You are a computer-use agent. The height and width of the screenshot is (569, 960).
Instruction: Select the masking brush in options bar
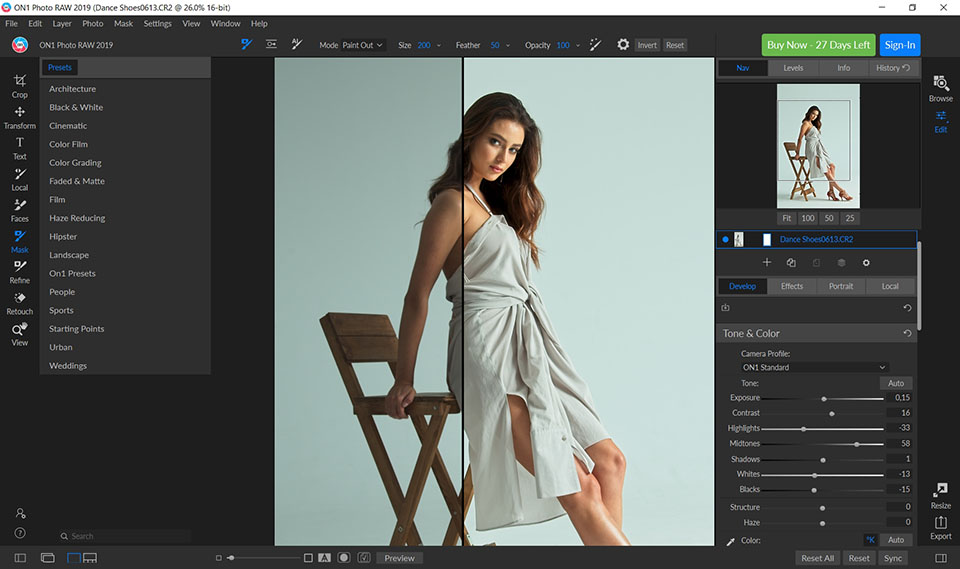(246, 44)
